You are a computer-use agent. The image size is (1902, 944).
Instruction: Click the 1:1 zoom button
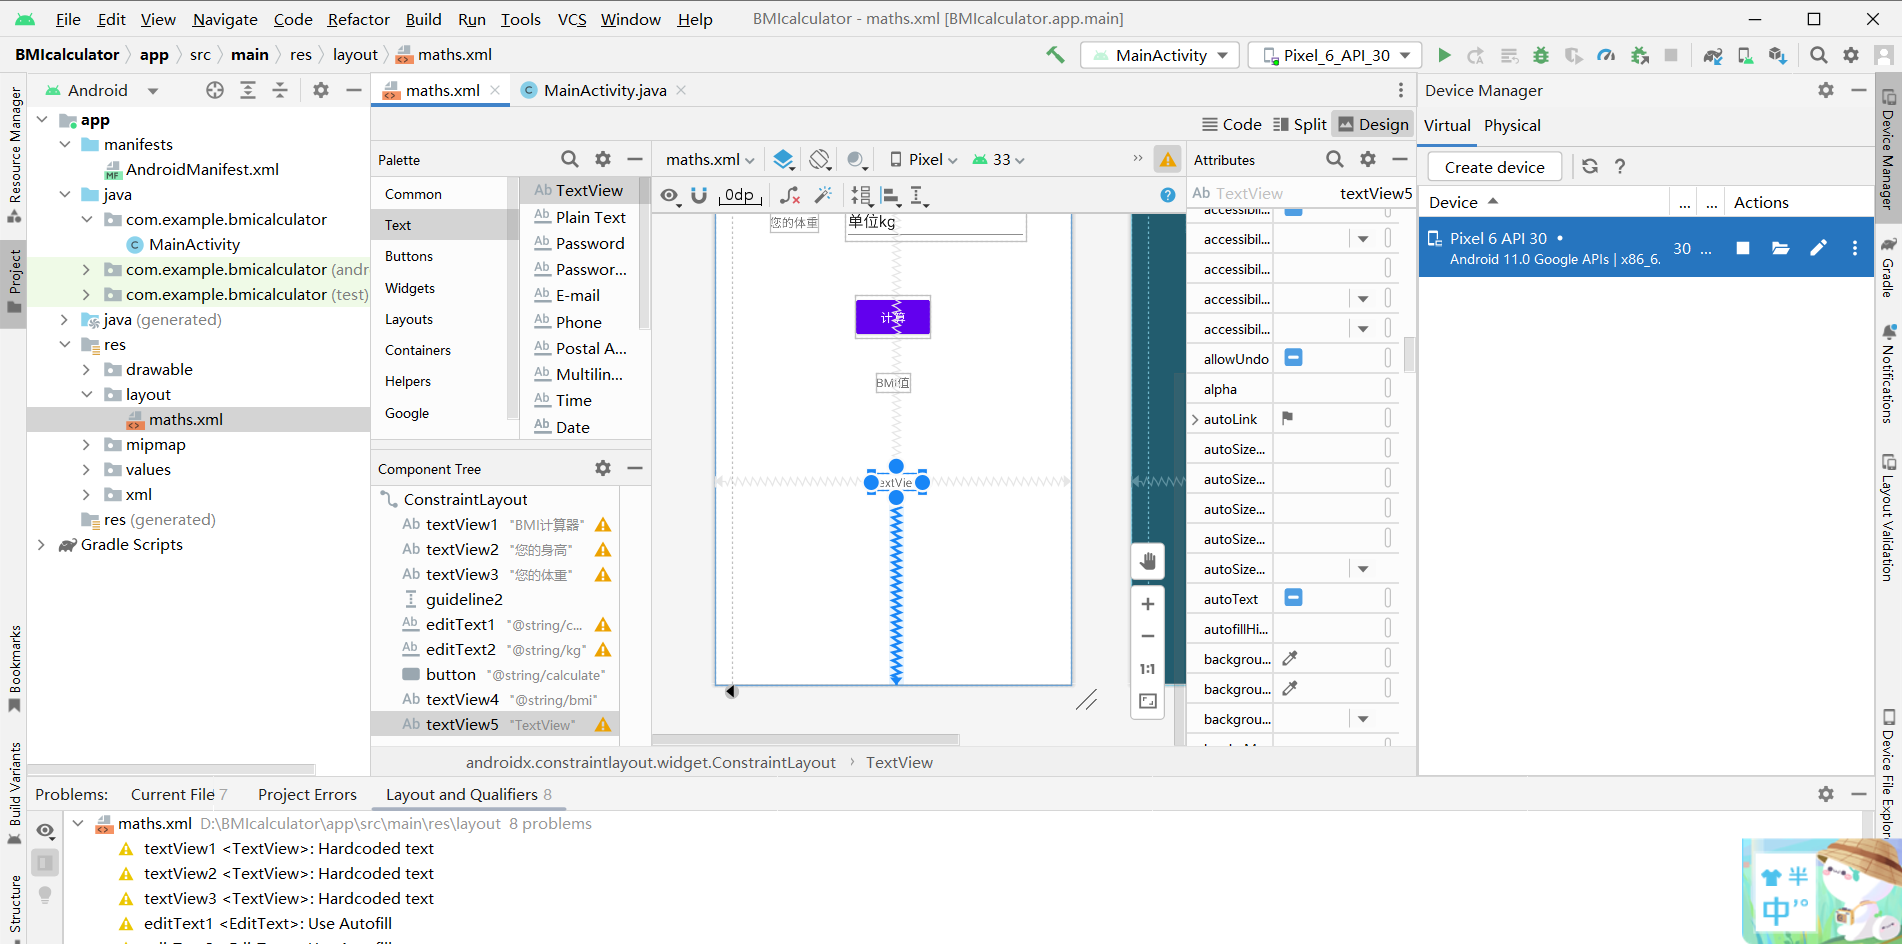[x=1148, y=669]
